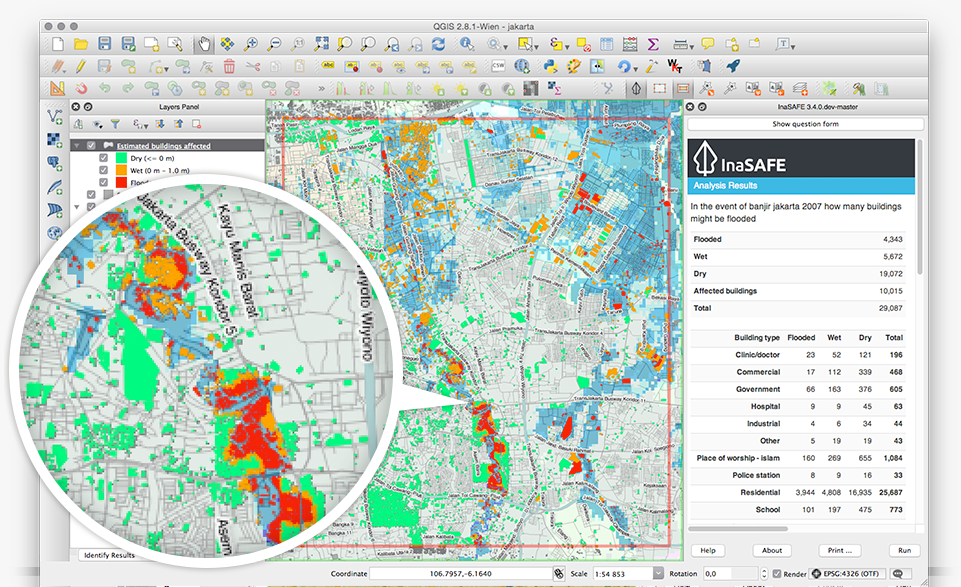
Task: Open the Text Annotation dropdown arrow
Action: tap(792, 47)
